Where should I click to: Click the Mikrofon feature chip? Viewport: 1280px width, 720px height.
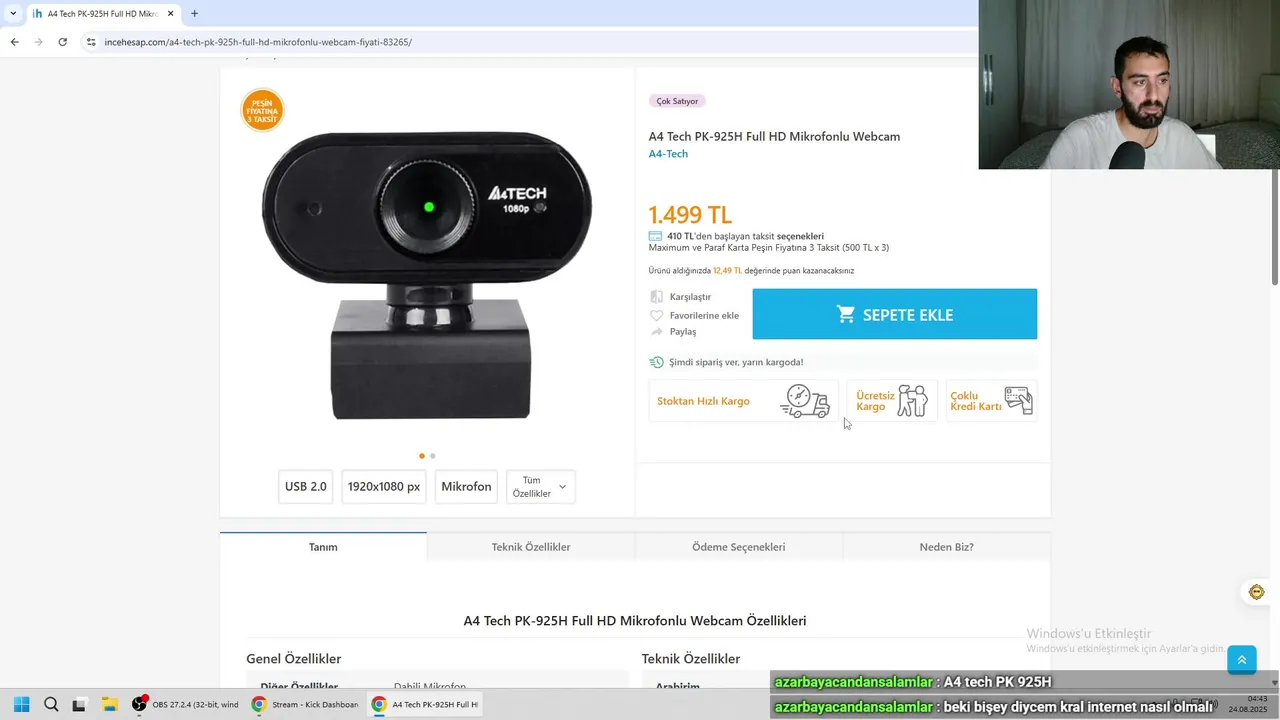(x=466, y=487)
